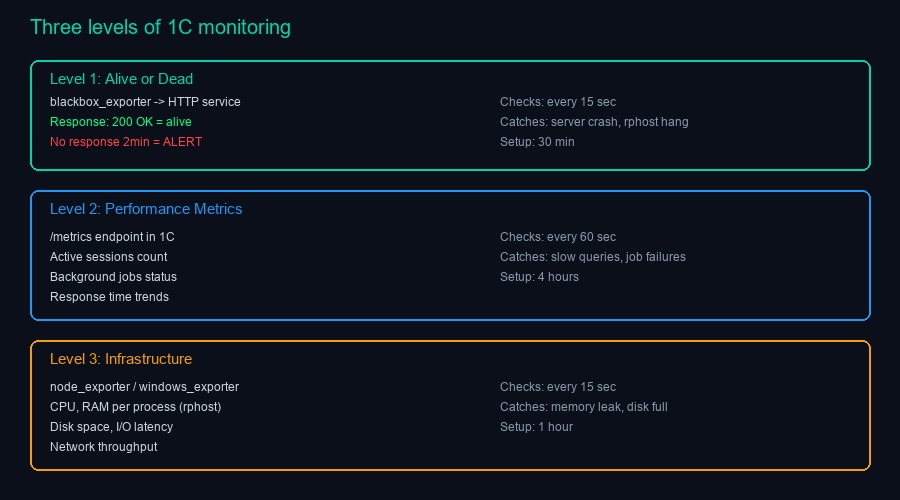Select the 'Level 2: Performance Metrics' heading
Image resolution: width=900 pixels, height=500 pixels.
click(x=146, y=209)
